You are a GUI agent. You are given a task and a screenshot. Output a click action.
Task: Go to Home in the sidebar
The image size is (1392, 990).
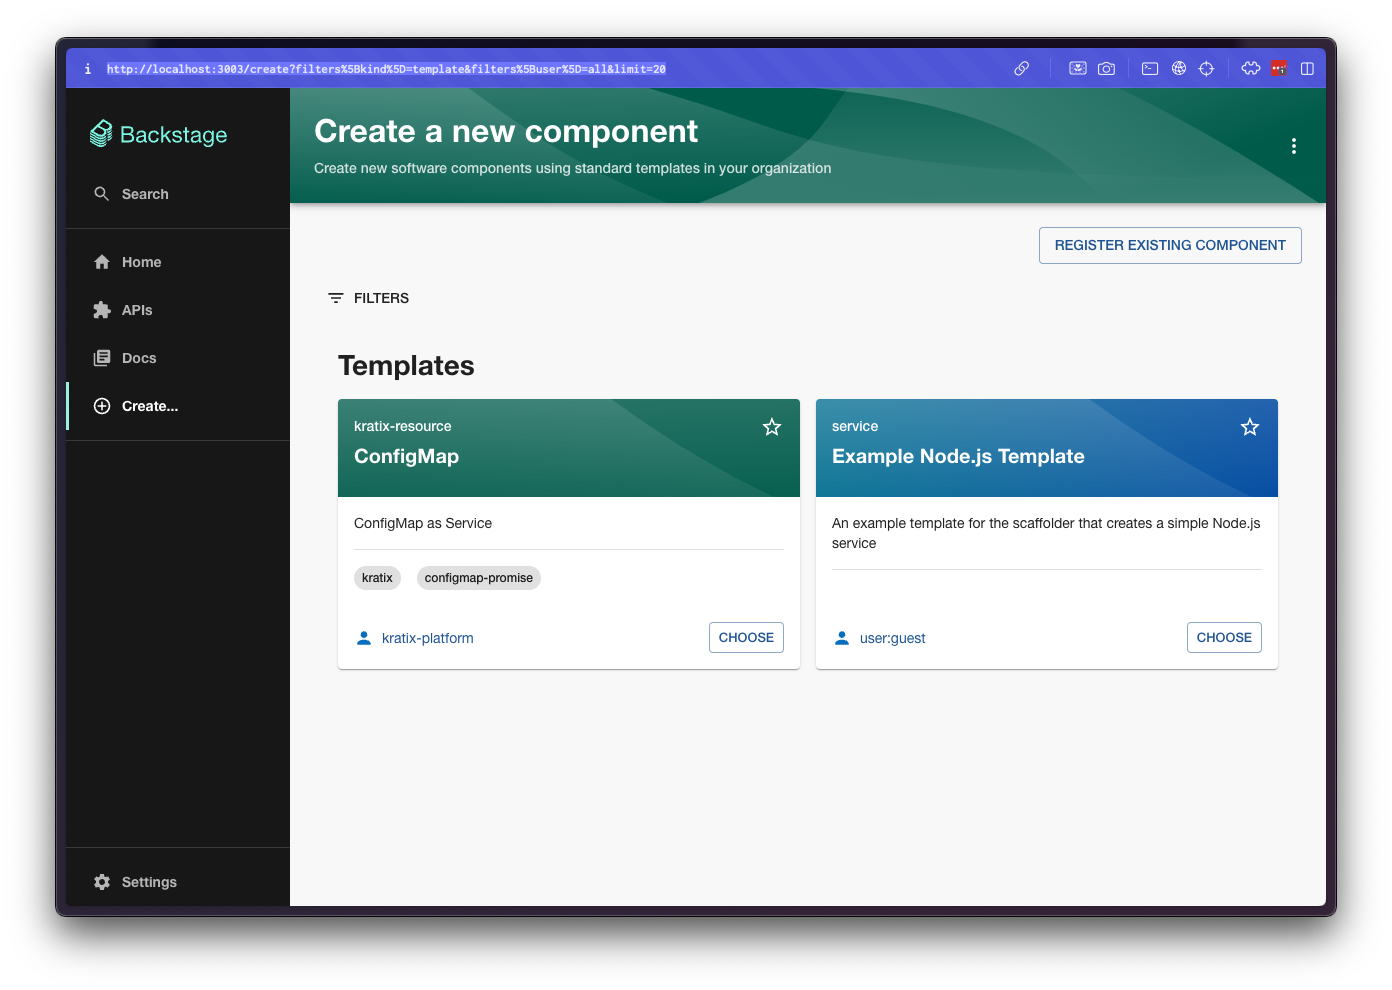[178, 262]
